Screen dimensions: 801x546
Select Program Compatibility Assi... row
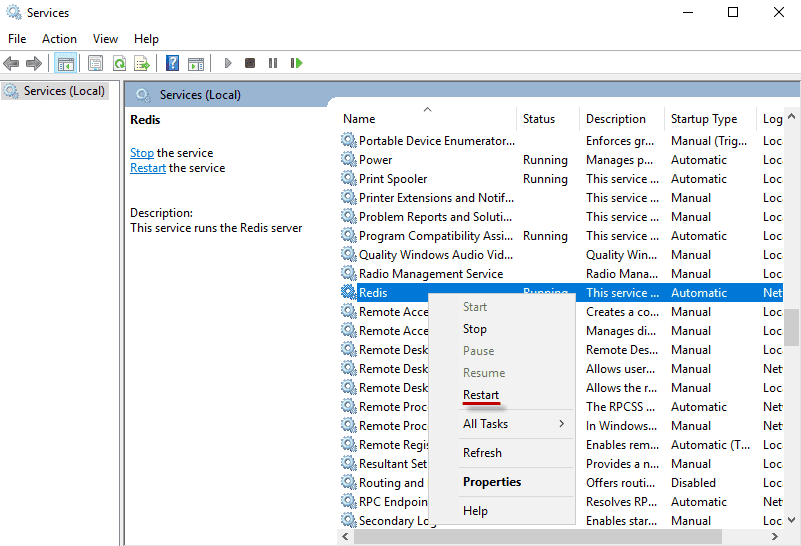[561, 236]
